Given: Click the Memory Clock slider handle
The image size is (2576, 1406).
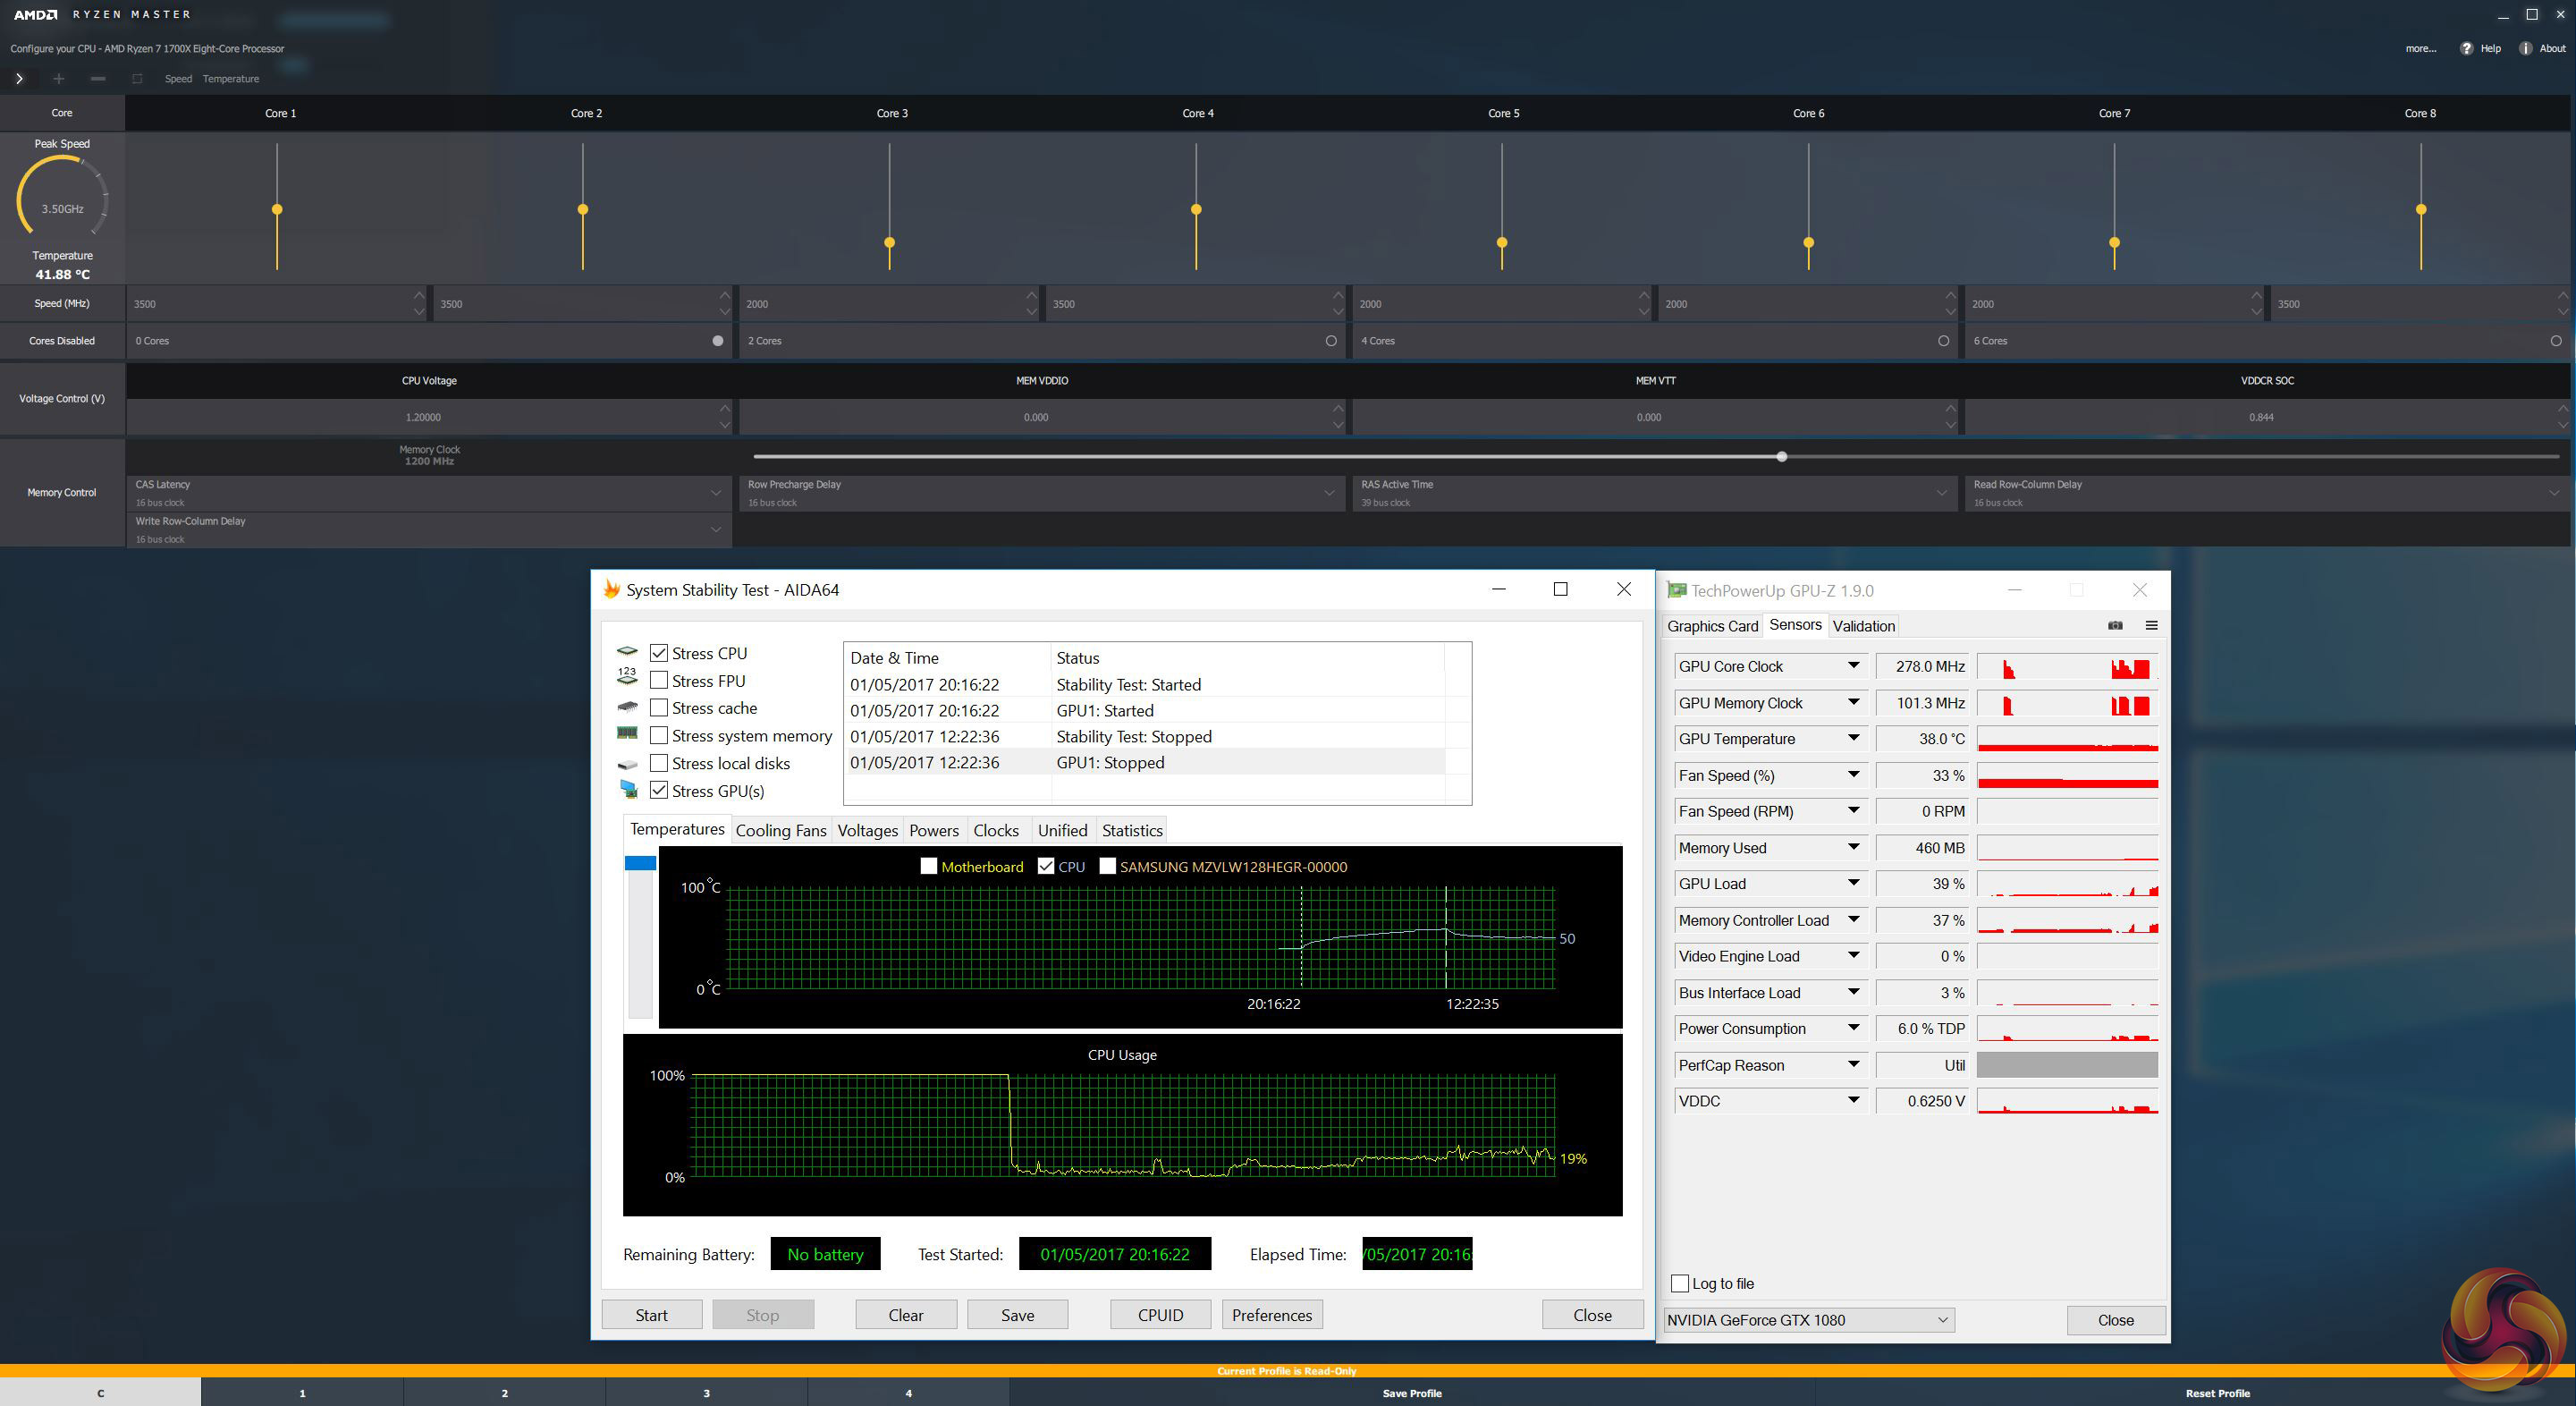Looking at the screenshot, I should 1781,457.
